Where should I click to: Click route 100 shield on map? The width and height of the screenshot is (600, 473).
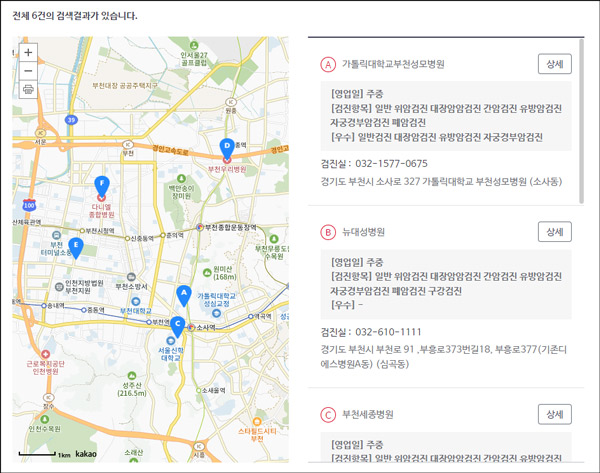(29, 205)
